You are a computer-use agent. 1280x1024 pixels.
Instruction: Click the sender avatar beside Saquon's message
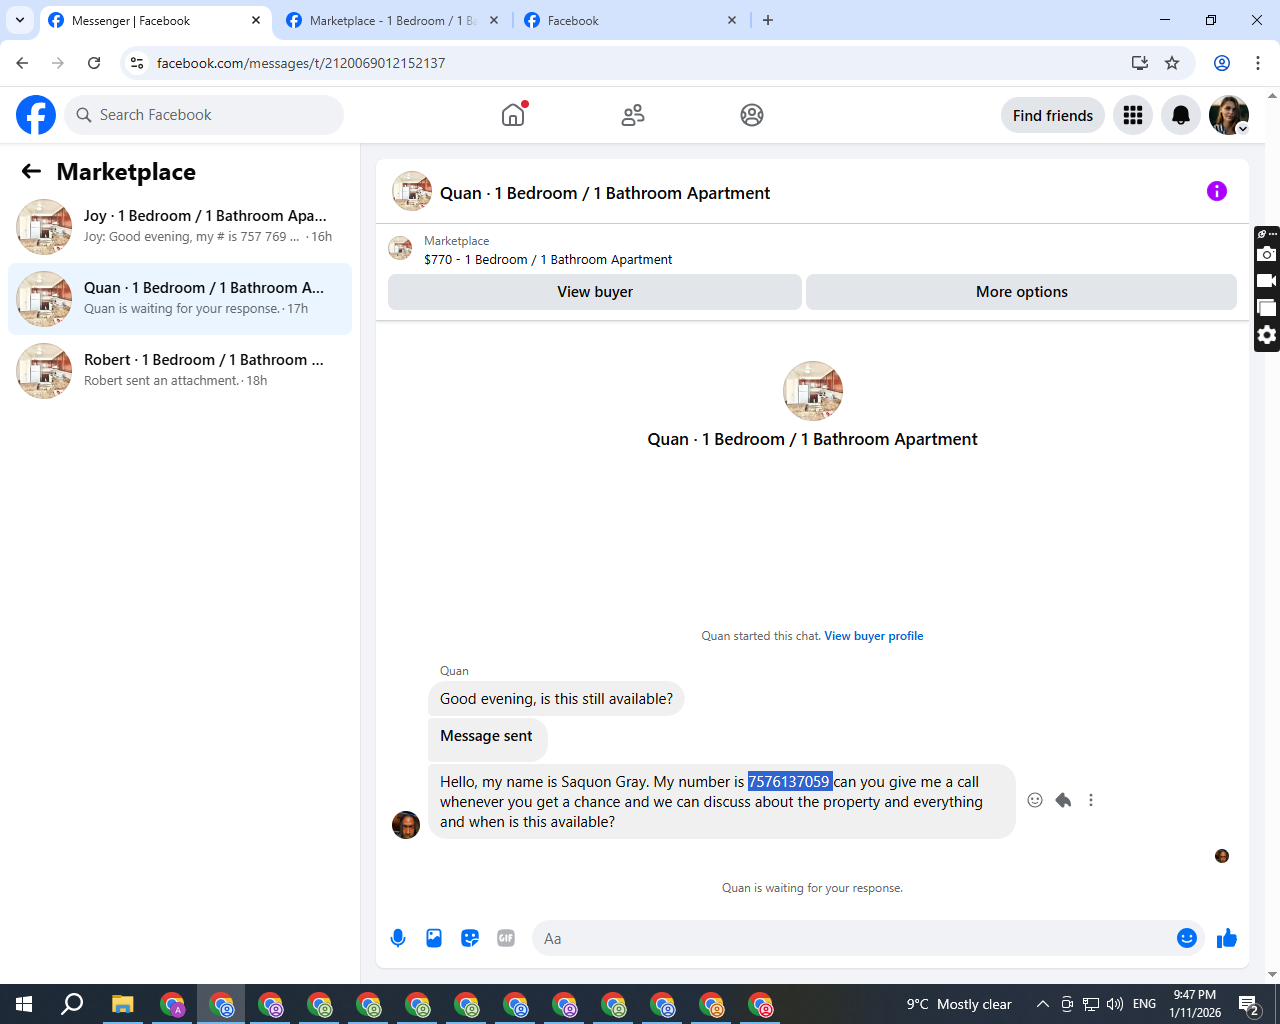tap(406, 825)
